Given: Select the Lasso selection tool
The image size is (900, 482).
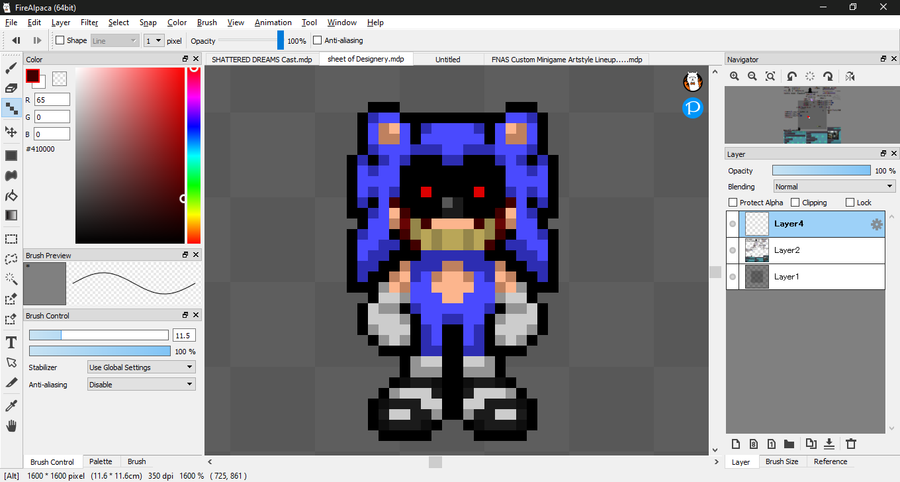Looking at the screenshot, I should tap(11, 259).
